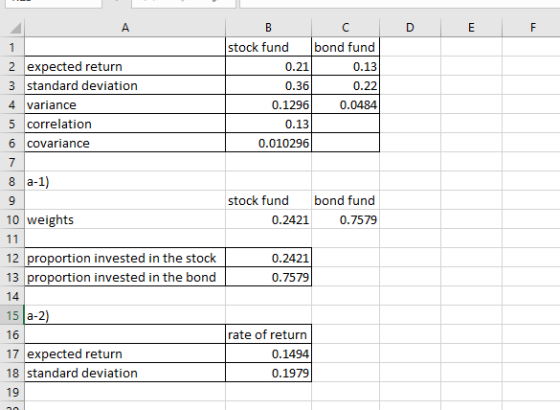Click the select-all corner triangle

tap(15, 28)
